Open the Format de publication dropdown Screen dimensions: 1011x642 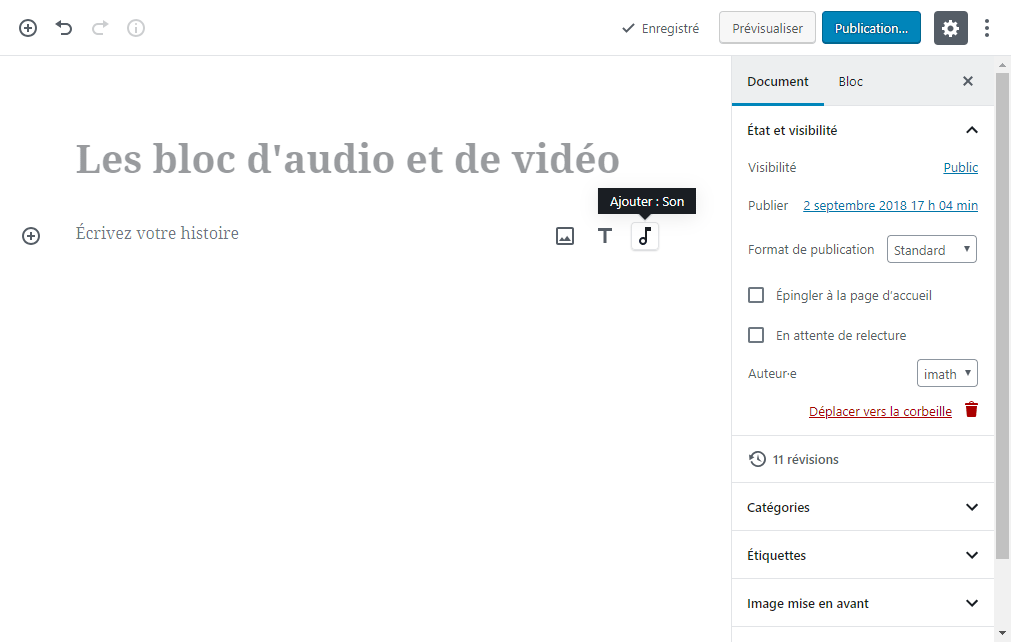pos(931,250)
